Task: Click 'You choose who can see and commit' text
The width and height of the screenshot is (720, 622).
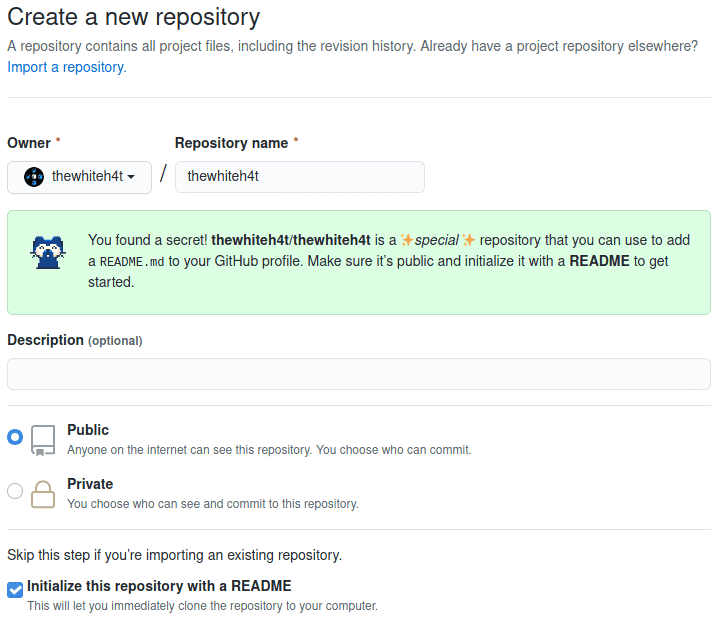Action: (213, 504)
